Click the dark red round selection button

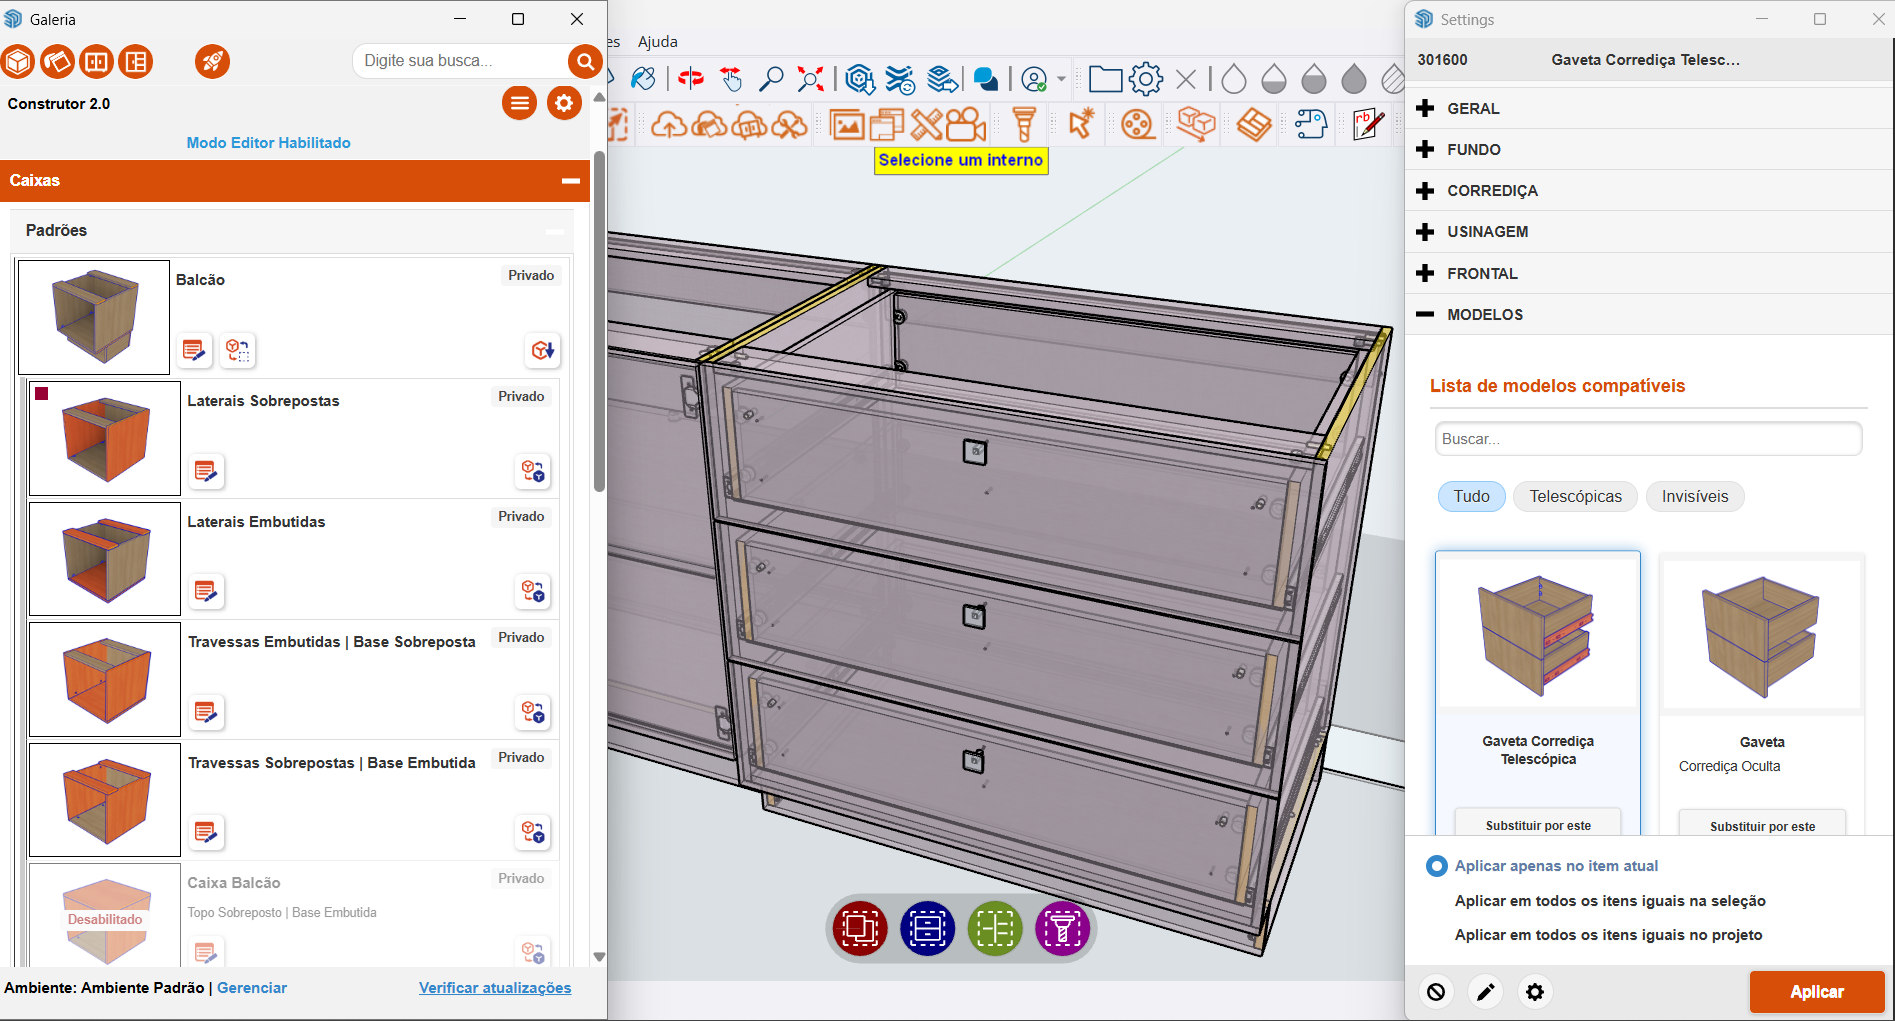pyautogui.click(x=859, y=929)
